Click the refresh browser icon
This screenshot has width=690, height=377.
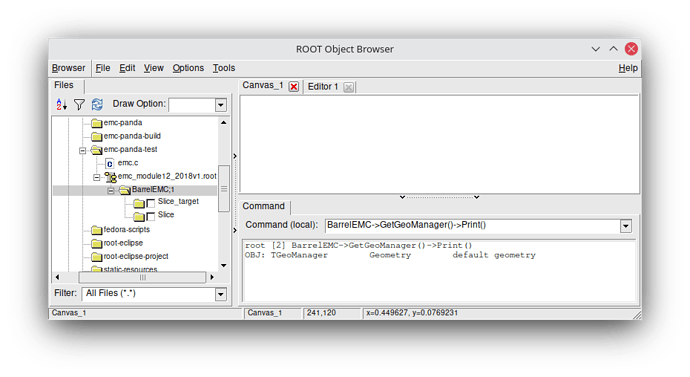[x=97, y=104]
